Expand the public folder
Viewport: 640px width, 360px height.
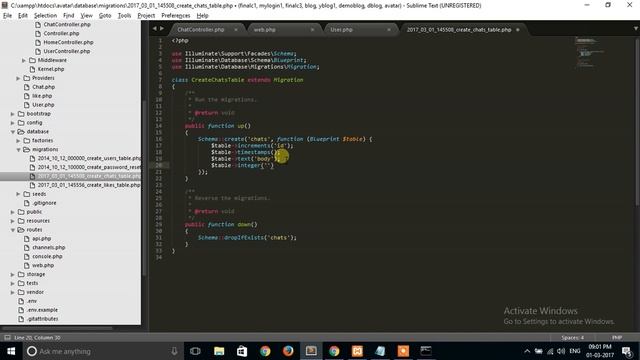(x=12, y=212)
